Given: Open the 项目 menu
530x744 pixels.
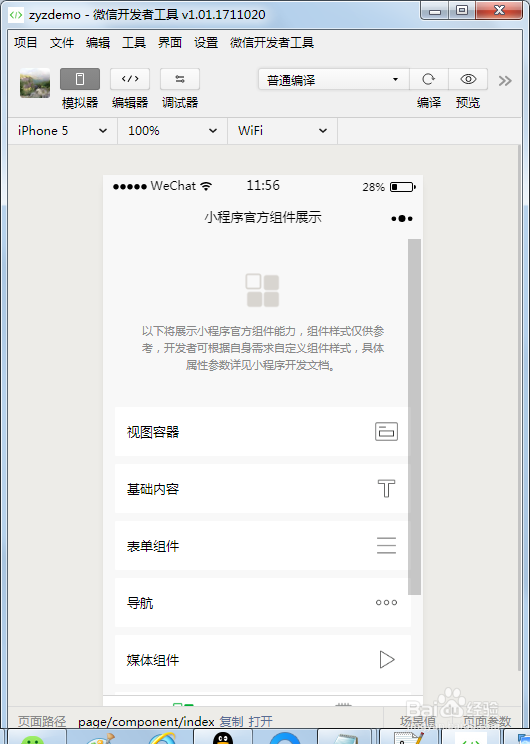Looking at the screenshot, I should click(x=26, y=43).
